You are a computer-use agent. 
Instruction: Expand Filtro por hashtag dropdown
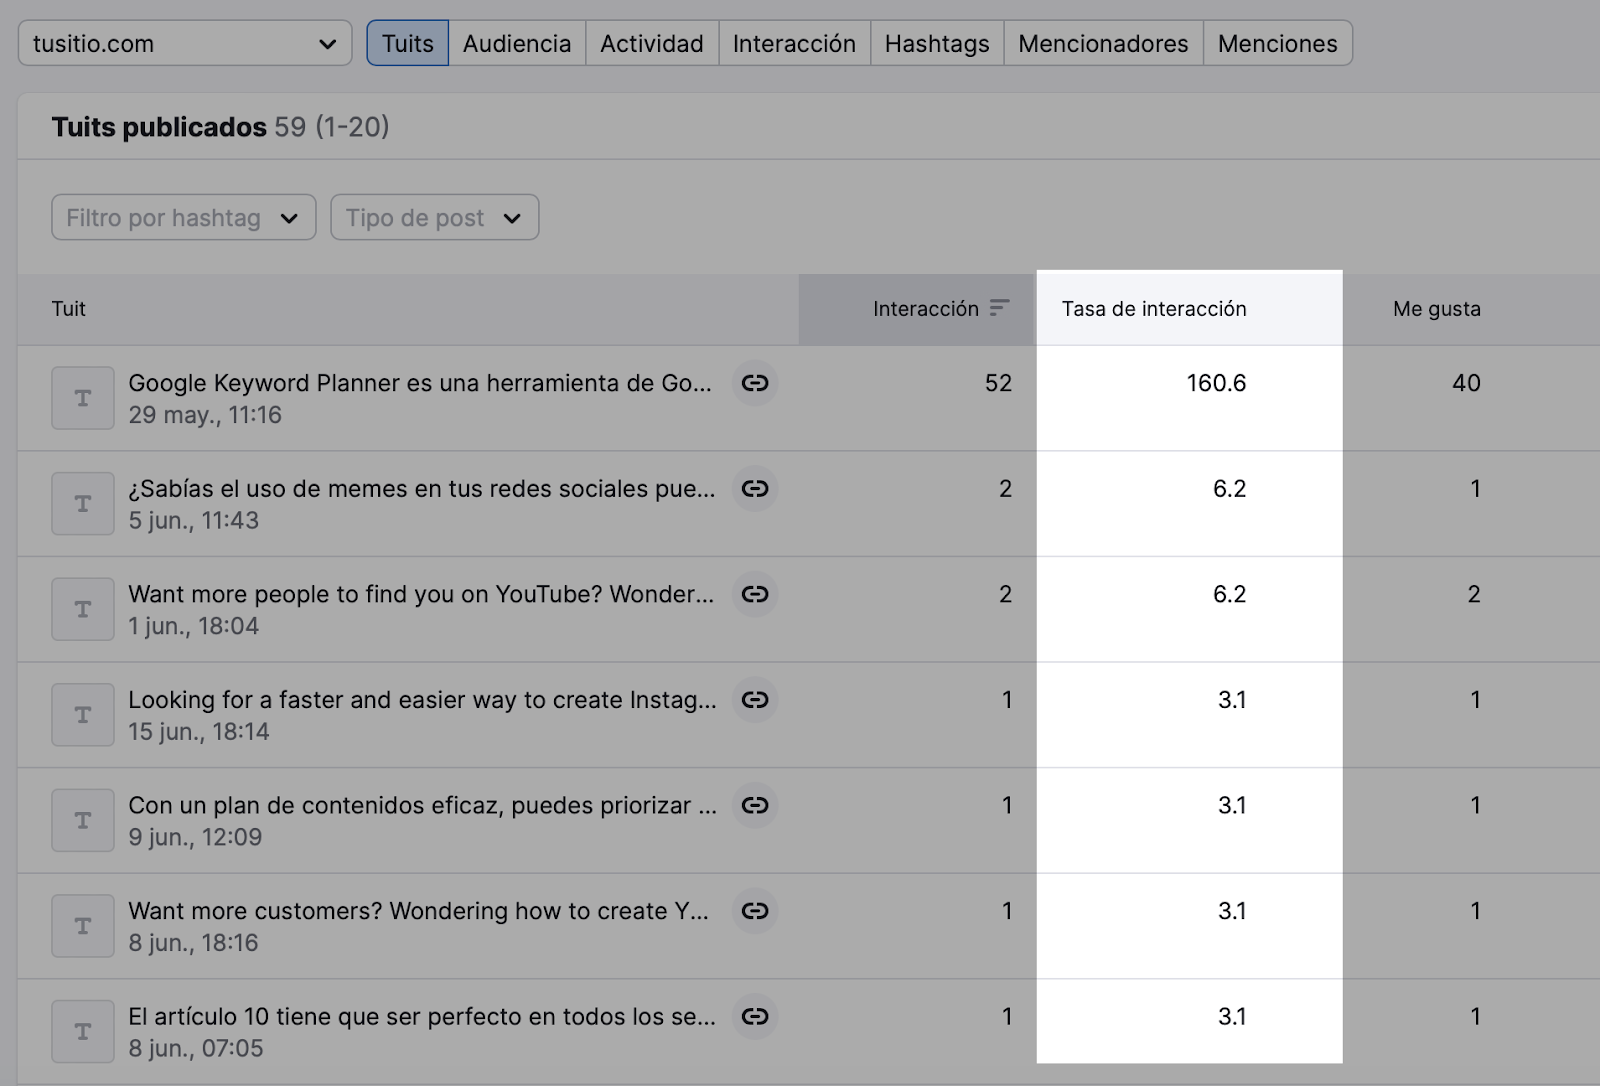coord(184,217)
